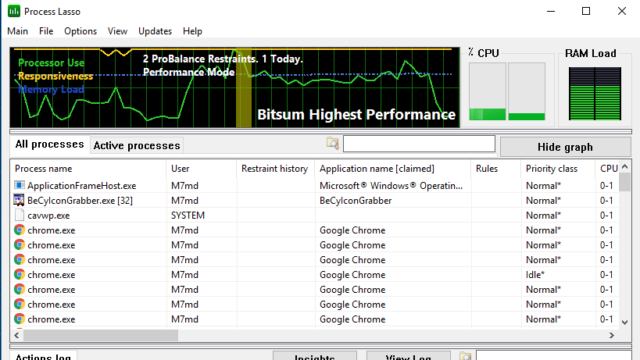Click the vertical scrollbar thumb
The image size is (640, 360).
[625, 182]
